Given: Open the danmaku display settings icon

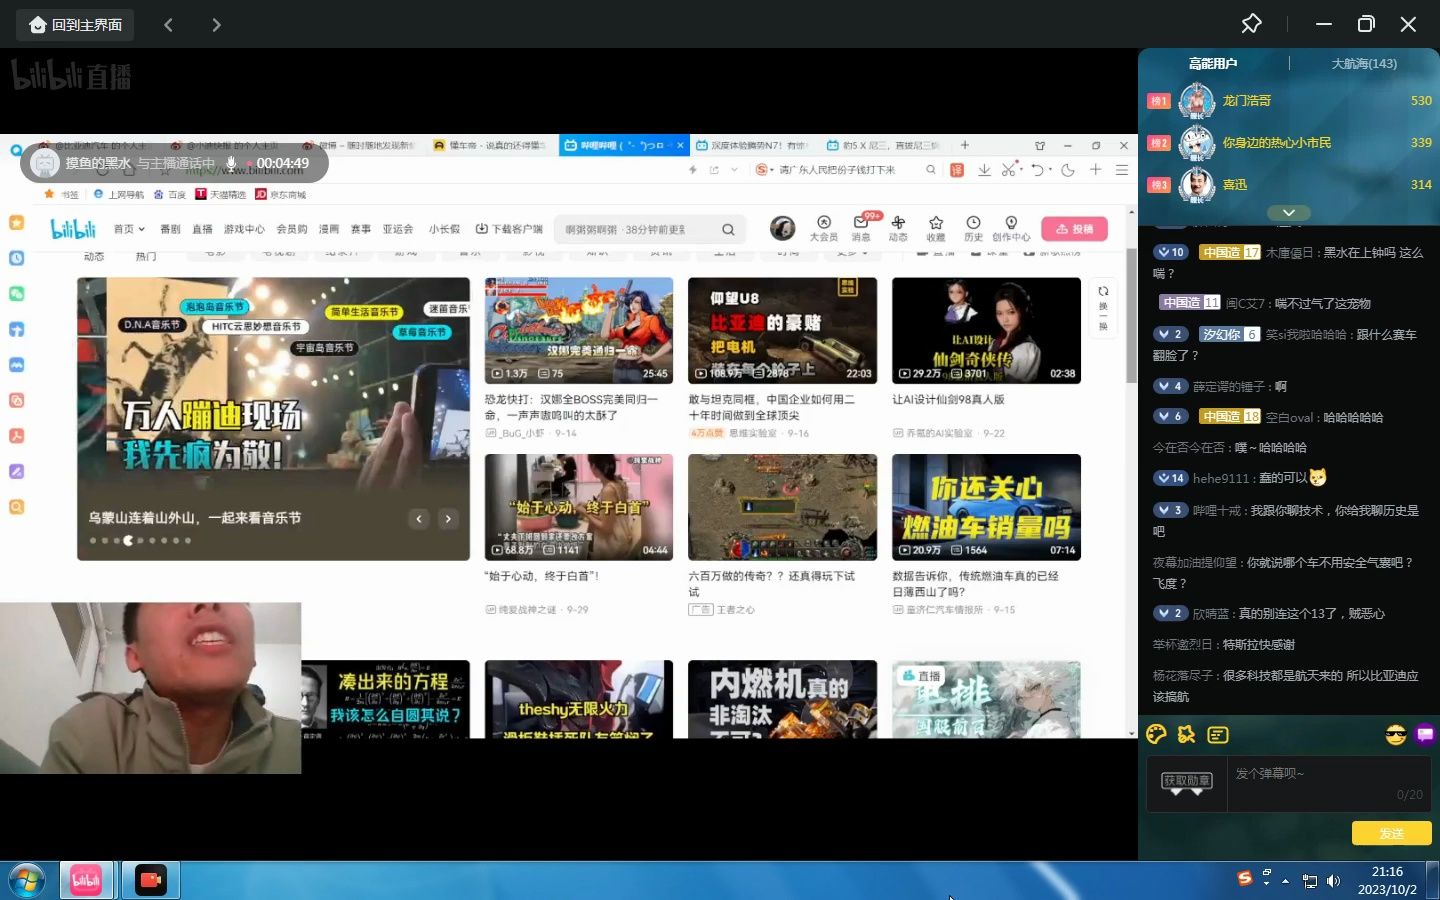Looking at the screenshot, I should pyautogui.click(x=1218, y=735).
